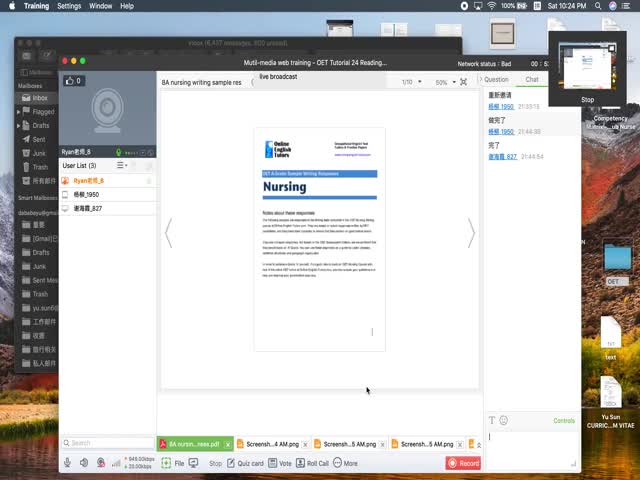Image resolution: width=640 pixels, height=480 pixels.
Task: Click the fit-to-screen fullscreen icon
Action: tap(463, 82)
